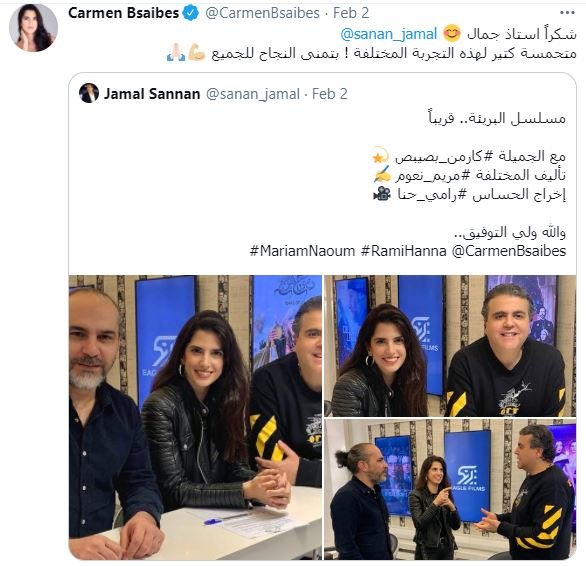Click the blue verified badge
Screen dimensions: 586x566
191,13
